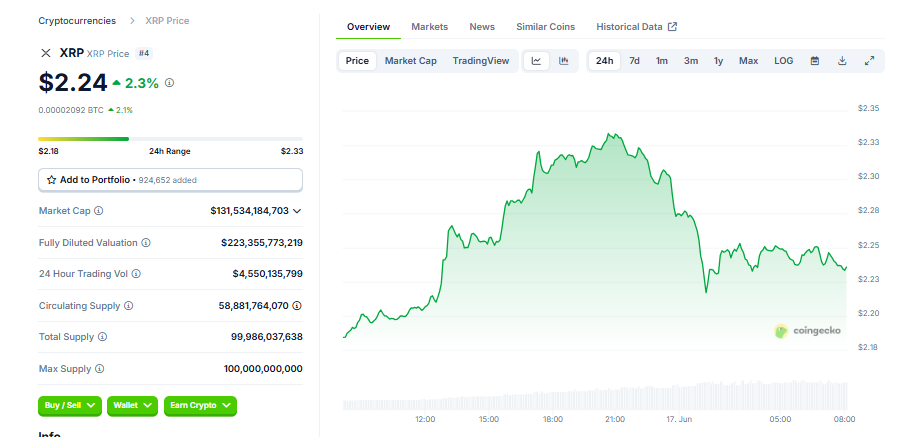This screenshot has width=909, height=437.
Task: Switch to candlestick chart view icon
Action: click(x=563, y=61)
